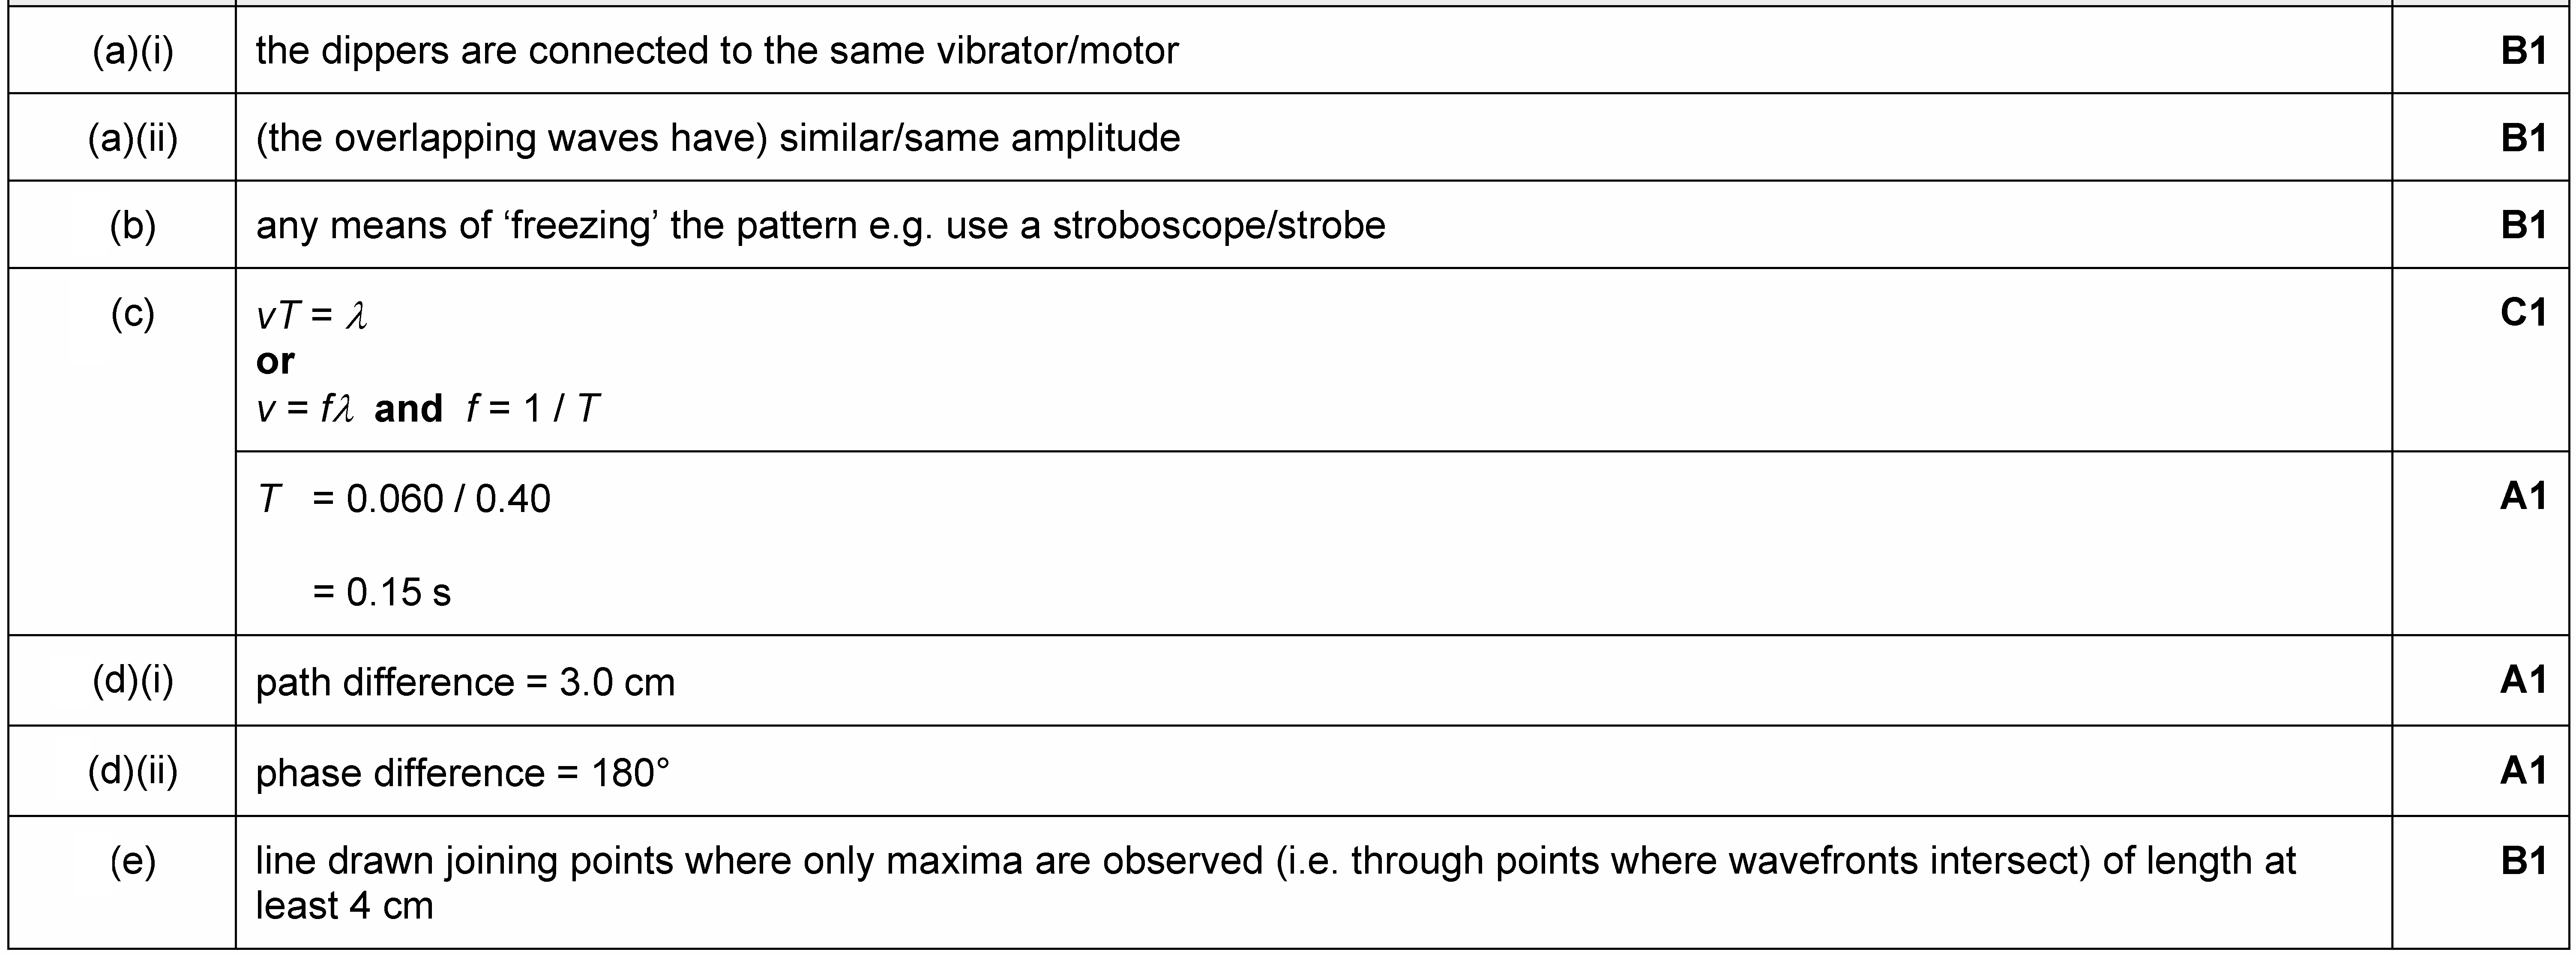Select the similar/same amplitude answer text
Image resolution: width=2576 pixels, height=955 pixels.
tap(718, 137)
